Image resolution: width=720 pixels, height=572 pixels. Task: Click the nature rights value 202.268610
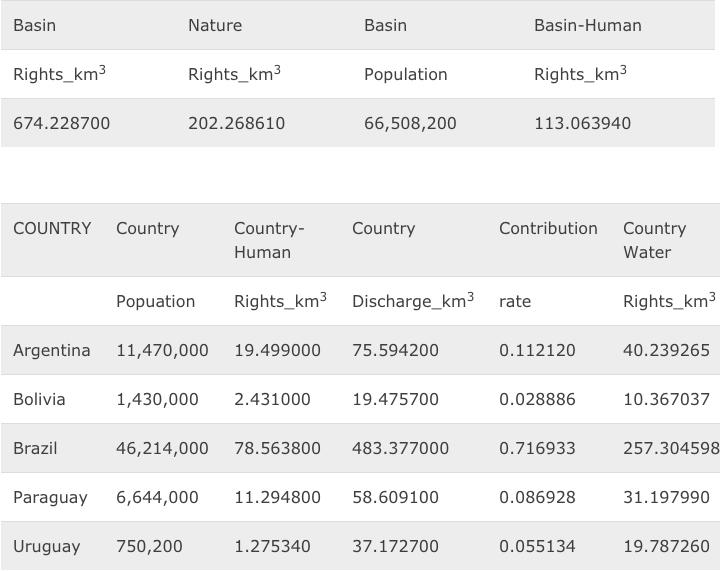[x=236, y=123]
